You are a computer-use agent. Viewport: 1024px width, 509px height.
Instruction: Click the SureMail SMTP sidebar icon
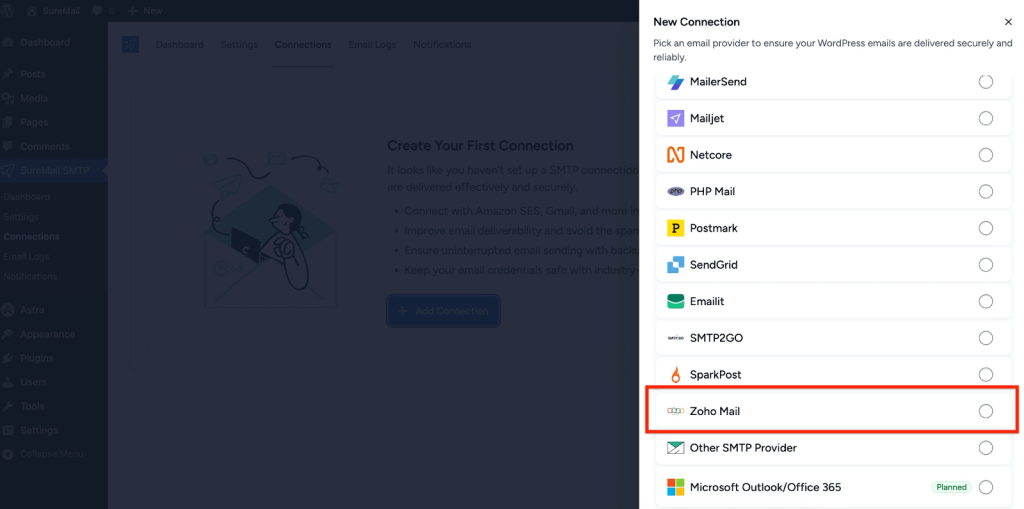(x=8, y=171)
